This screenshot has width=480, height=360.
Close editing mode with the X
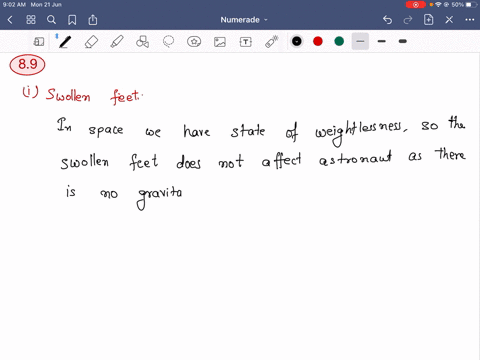tap(449, 20)
